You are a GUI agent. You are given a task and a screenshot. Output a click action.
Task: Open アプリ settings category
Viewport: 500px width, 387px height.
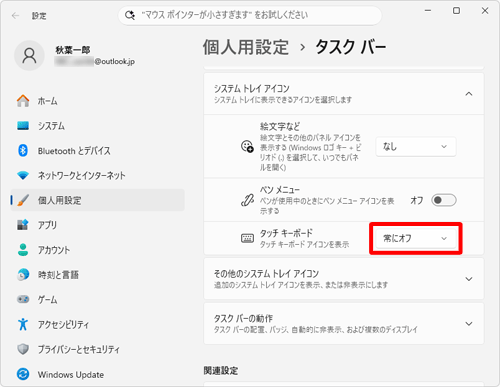click(98, 225)
